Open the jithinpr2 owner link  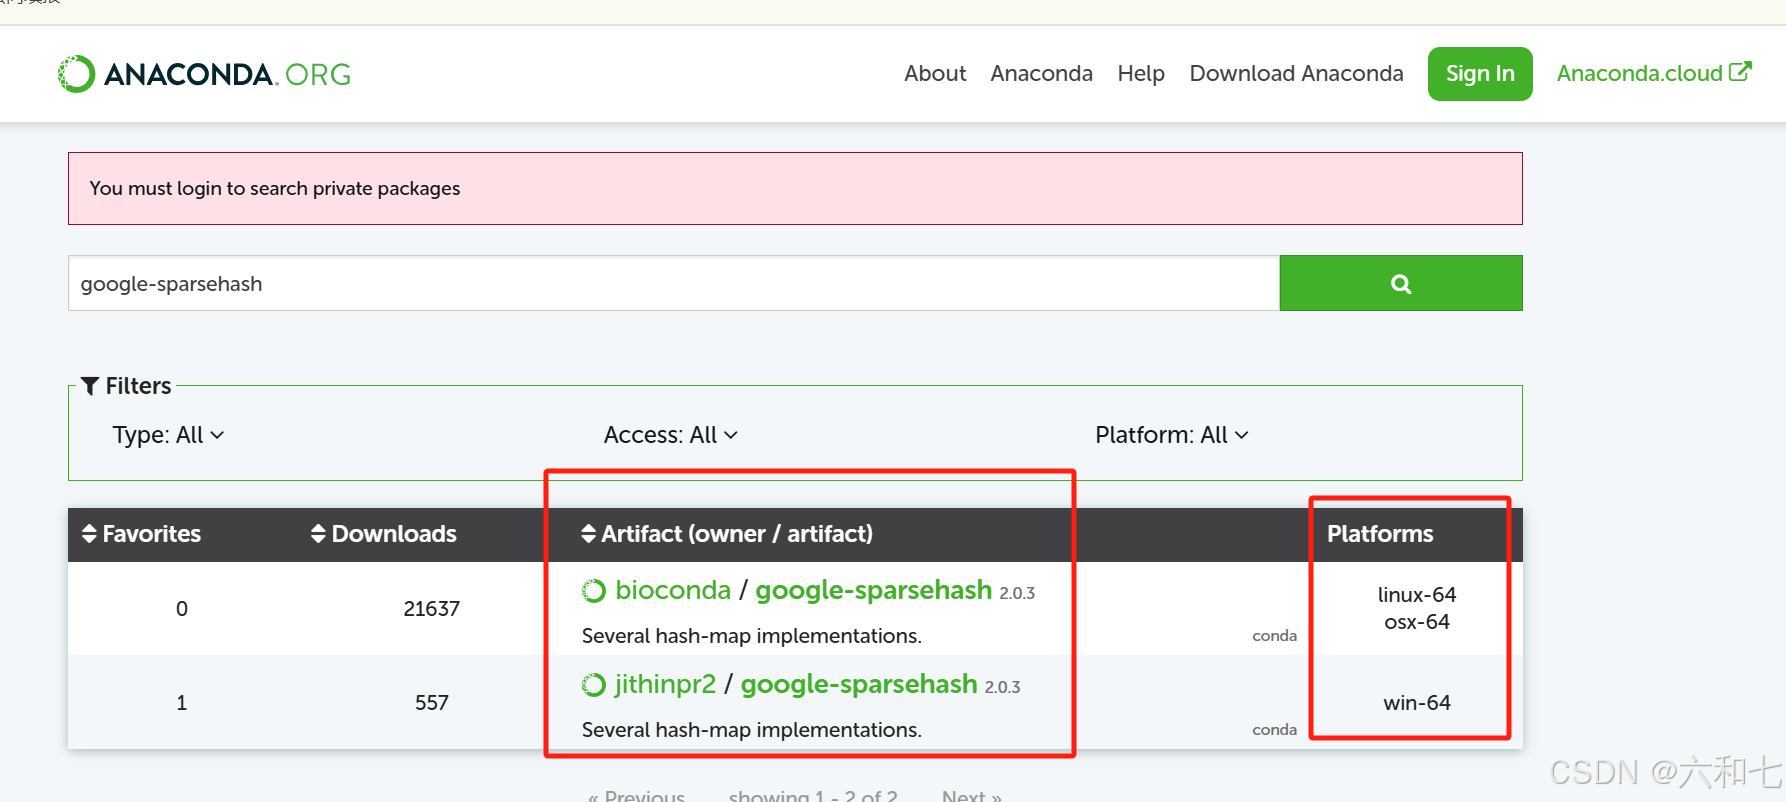[665, 684]
